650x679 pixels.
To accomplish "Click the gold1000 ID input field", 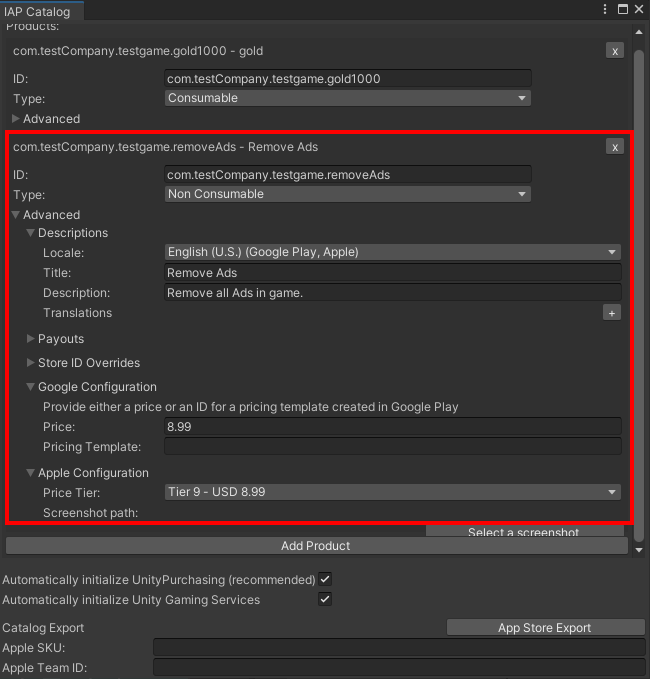I will pyautogui.click(x=348, y=79).
